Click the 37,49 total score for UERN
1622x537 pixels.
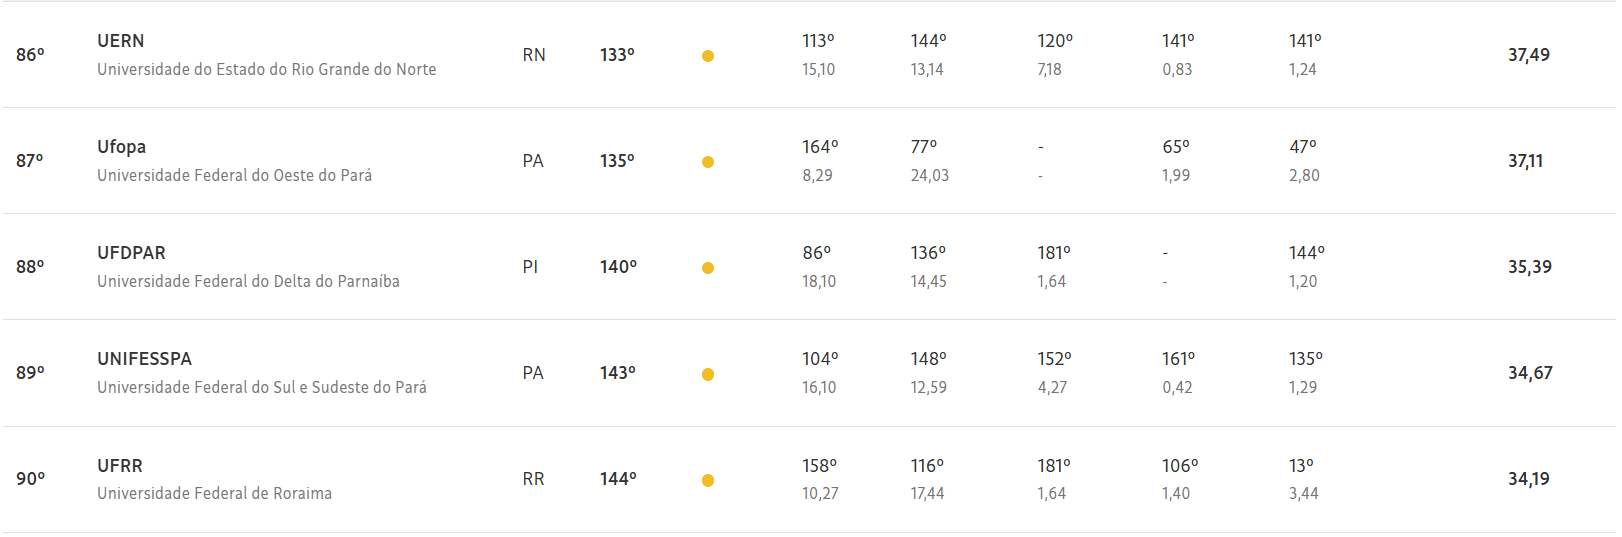(x=1529, y=55)
